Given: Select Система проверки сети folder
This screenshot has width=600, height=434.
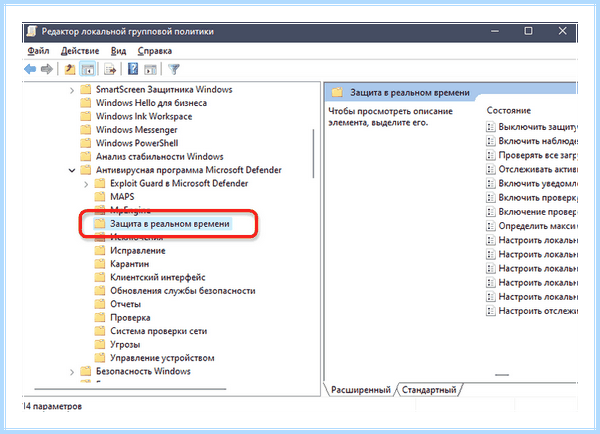Looking at the screenshot, I should pyautogui.click(x=158, y=331).
